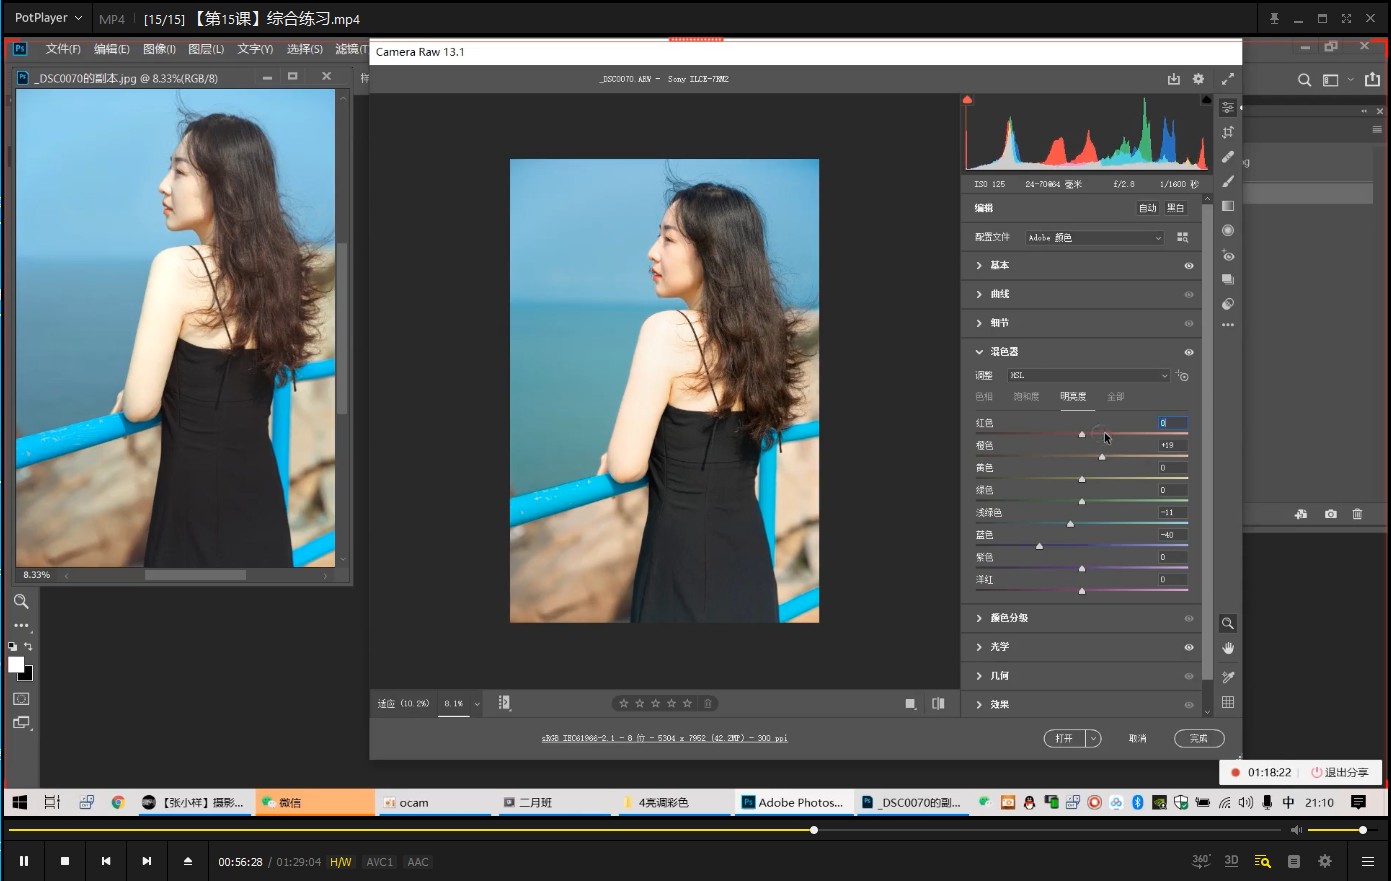Toggle visibility eye of 基本 panel
Screen dimensions: 1391x881
1189,266
